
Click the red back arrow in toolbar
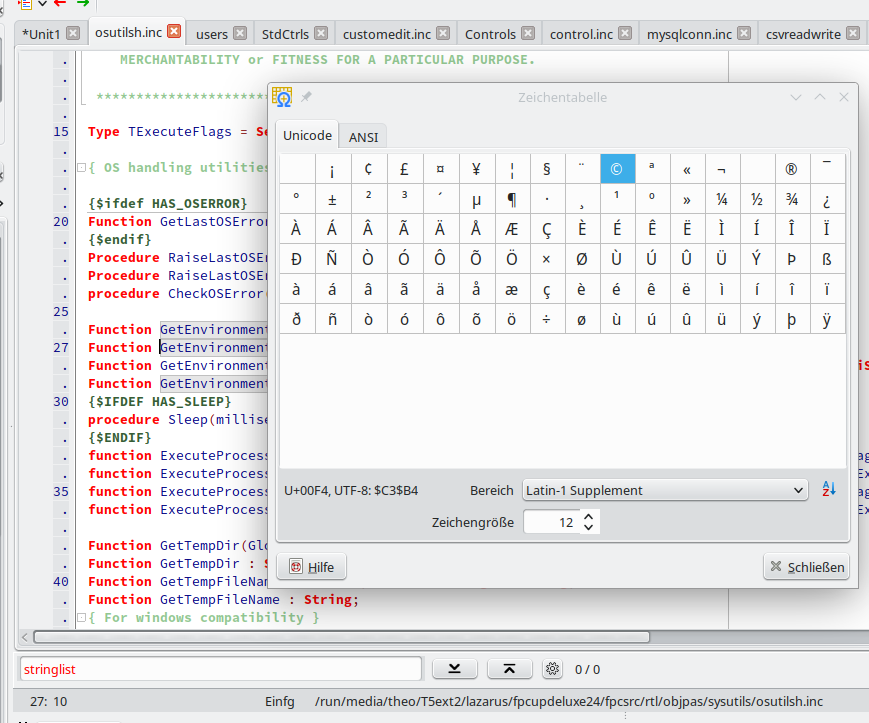[60, 3]
